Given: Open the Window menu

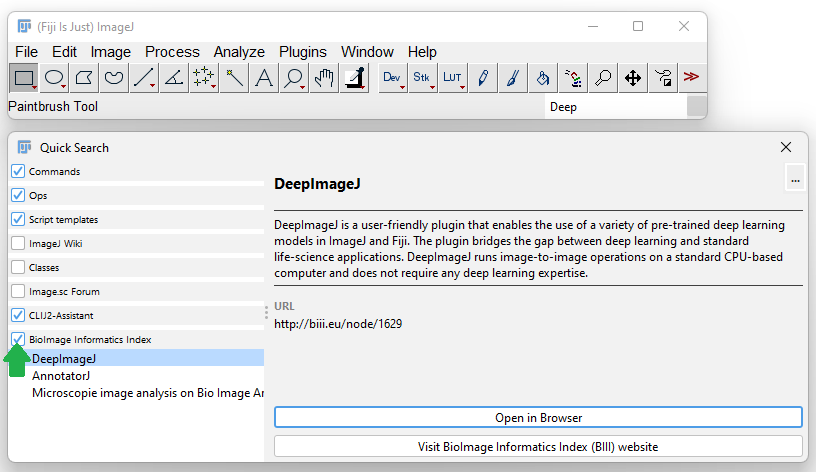Looking at the screenshot, I should [x=367, y=52].
